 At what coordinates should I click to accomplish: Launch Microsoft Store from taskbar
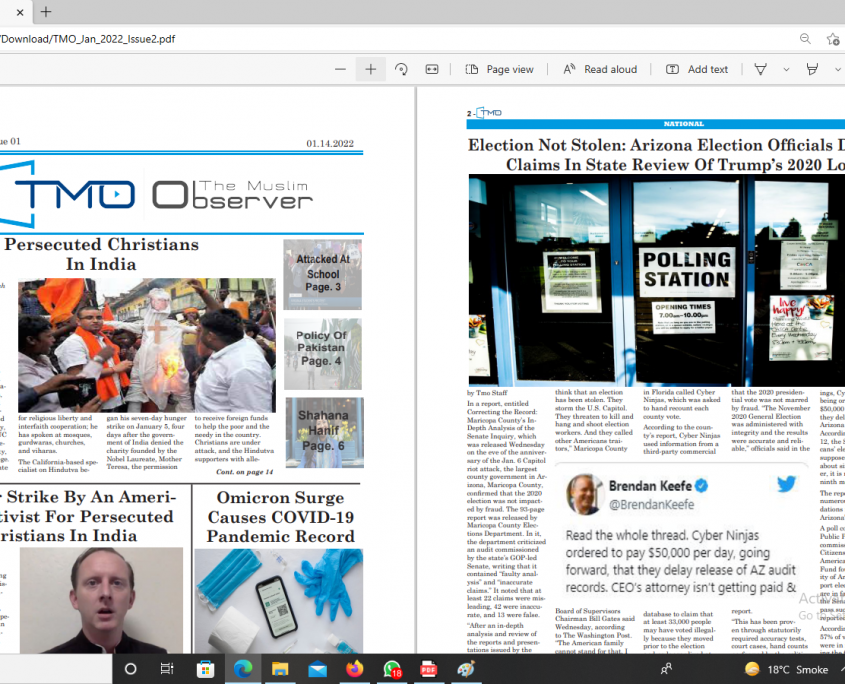(205, 669)
